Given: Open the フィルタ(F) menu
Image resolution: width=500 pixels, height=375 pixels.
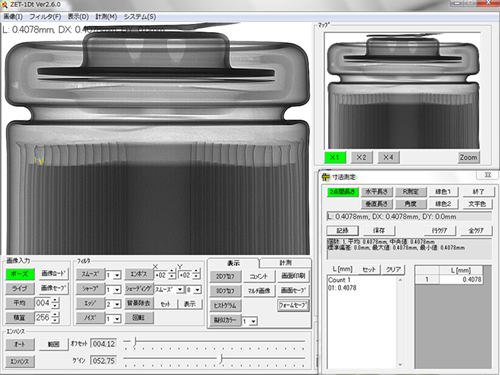Looking at the screenshot, I should click(45, 16).
